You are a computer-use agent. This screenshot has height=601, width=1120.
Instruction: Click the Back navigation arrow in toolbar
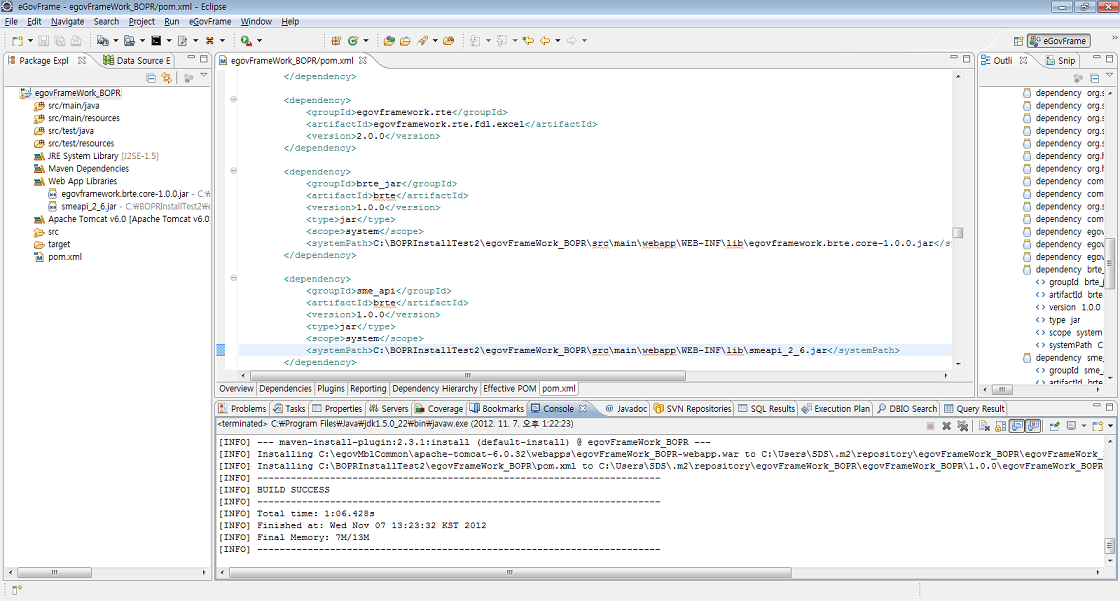tap(545, 41)
